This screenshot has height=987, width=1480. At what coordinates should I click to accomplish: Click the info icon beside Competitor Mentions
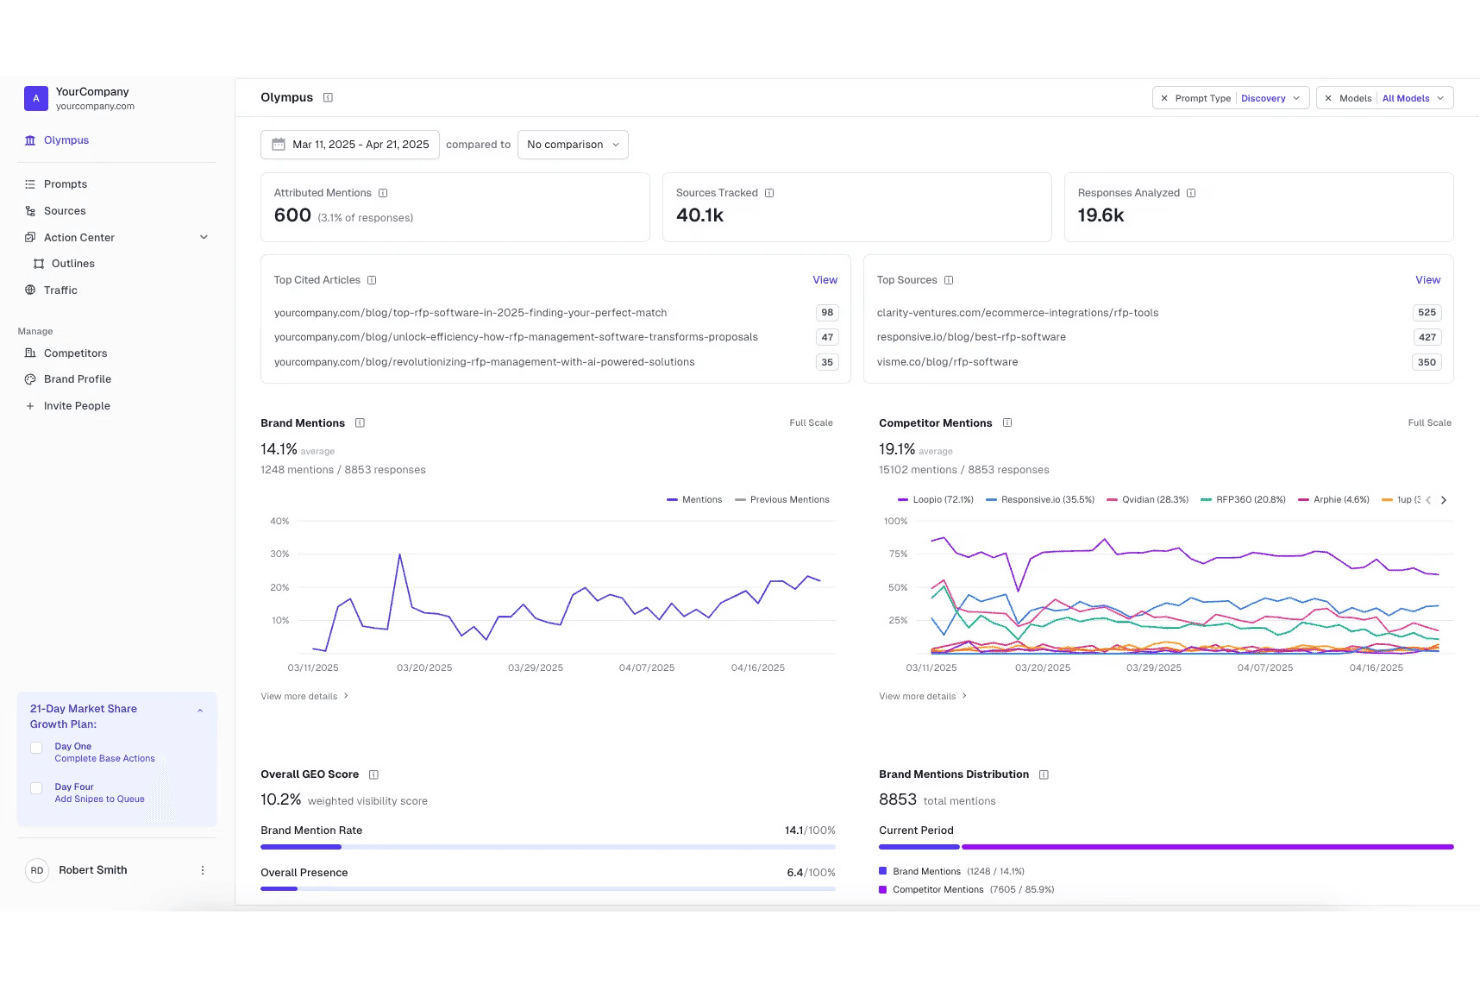1007,423
